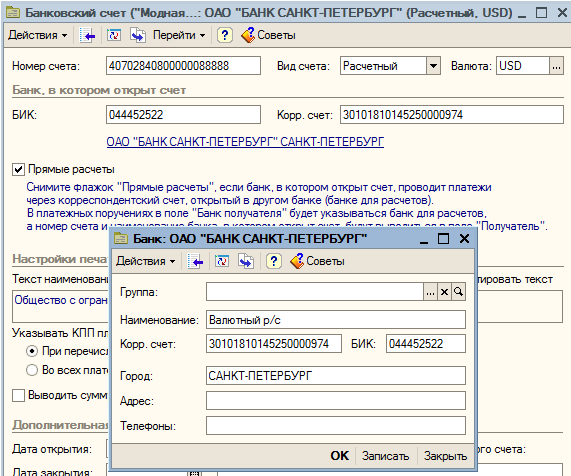This screenshot has height=476, width=571.
Task: Click Закрыть in the Банк dialog
Action: 445,456
